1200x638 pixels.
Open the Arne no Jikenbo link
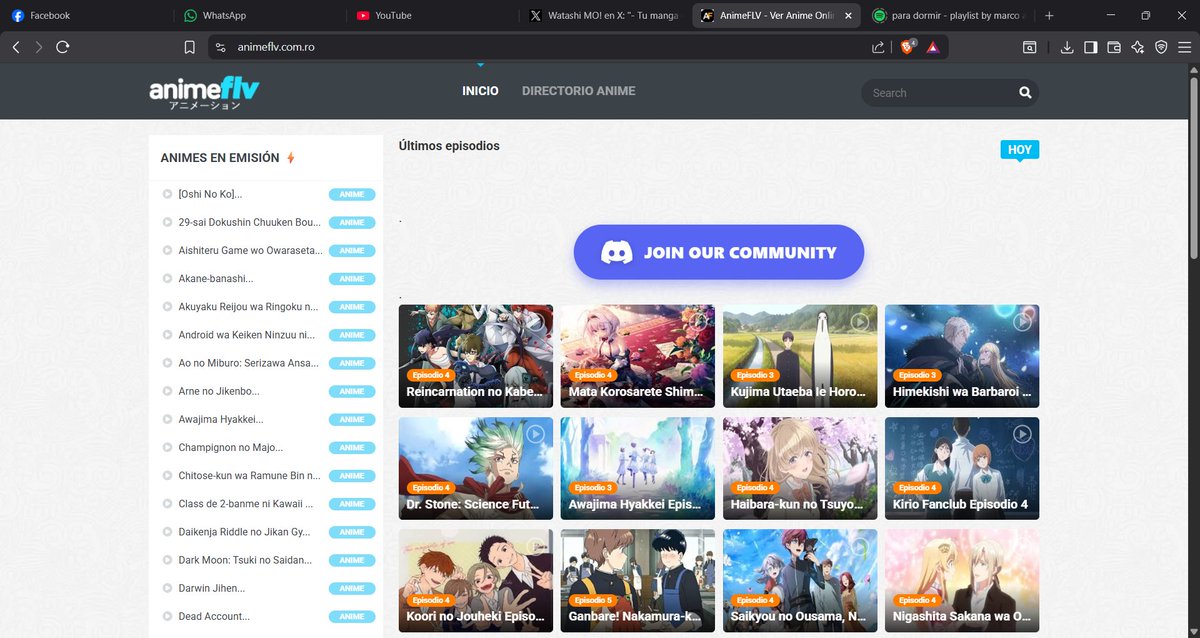coord(219,391)
